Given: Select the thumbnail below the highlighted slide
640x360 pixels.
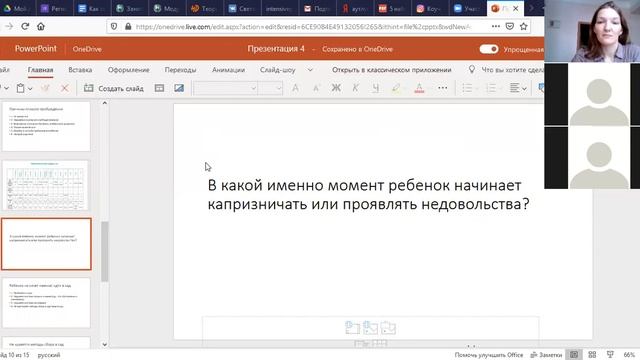Looking at the screenshot, I should 46,302.
